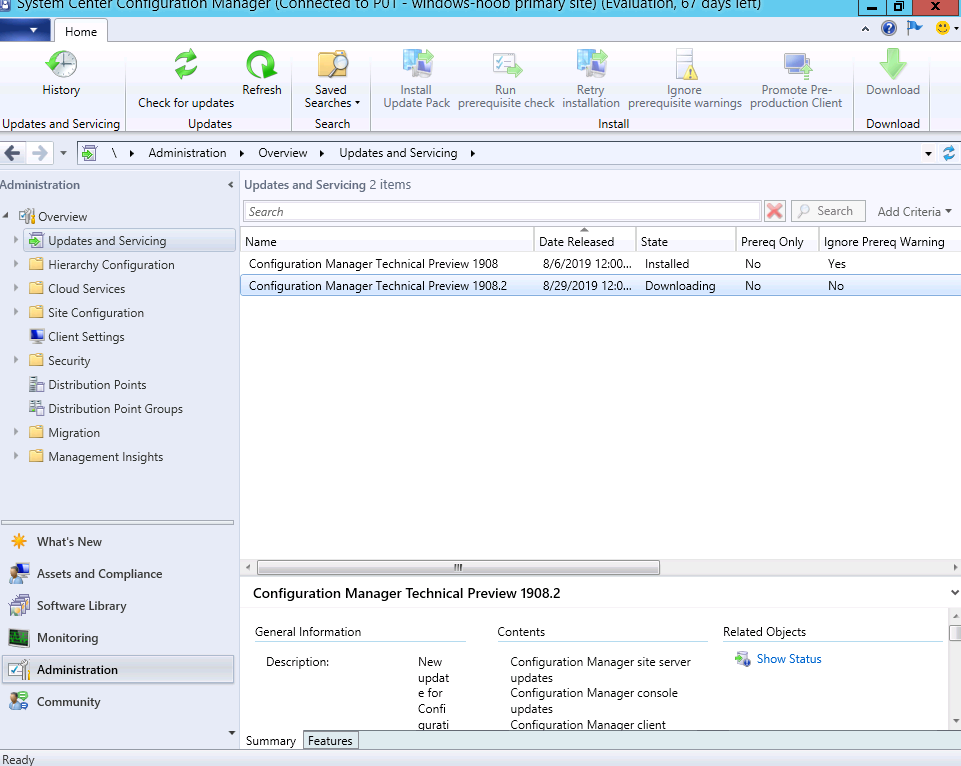Click Updates and Servicing breadcrumb
Image resolution: width=961 pixels, height=766 pixels.
click(398, 153)
